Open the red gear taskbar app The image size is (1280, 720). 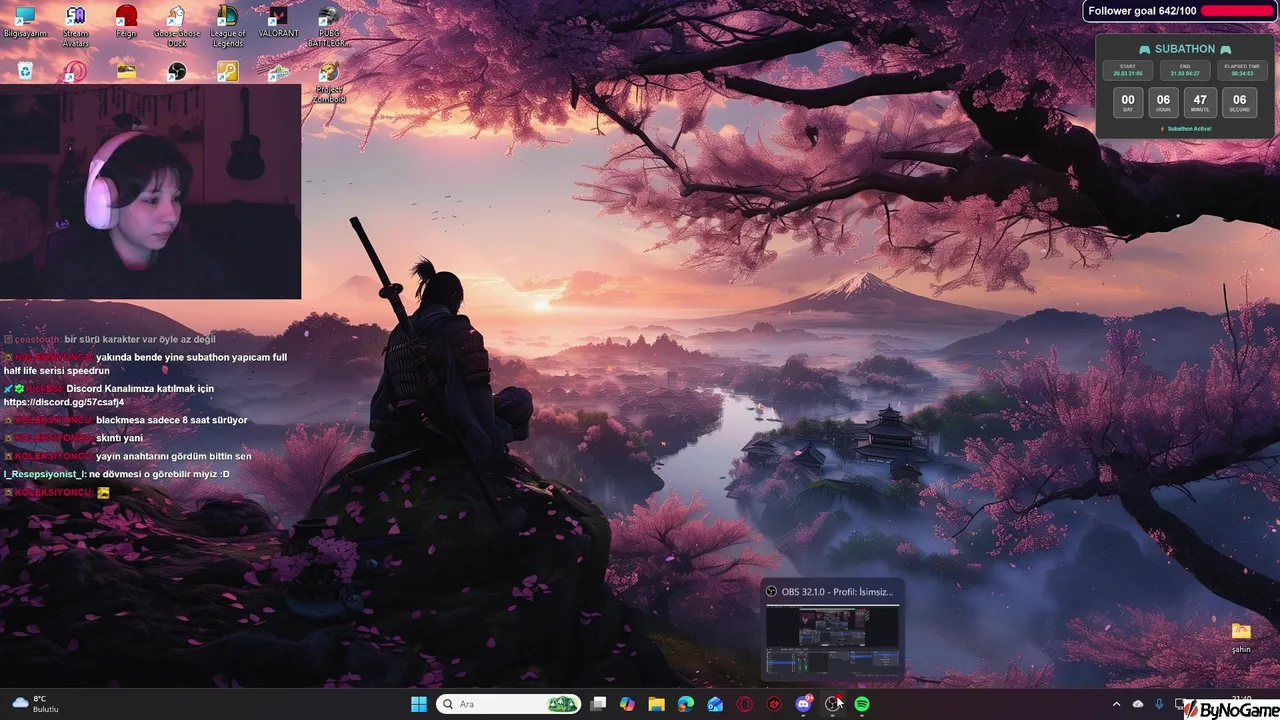coord(774,704)
